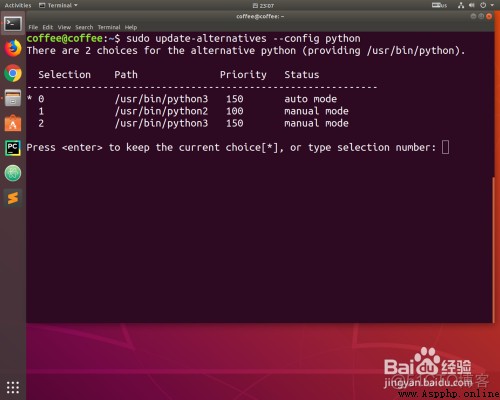This screenshot has width=500, height=400.
Task: Maximize the terminal window
Action: pos(481,16)
